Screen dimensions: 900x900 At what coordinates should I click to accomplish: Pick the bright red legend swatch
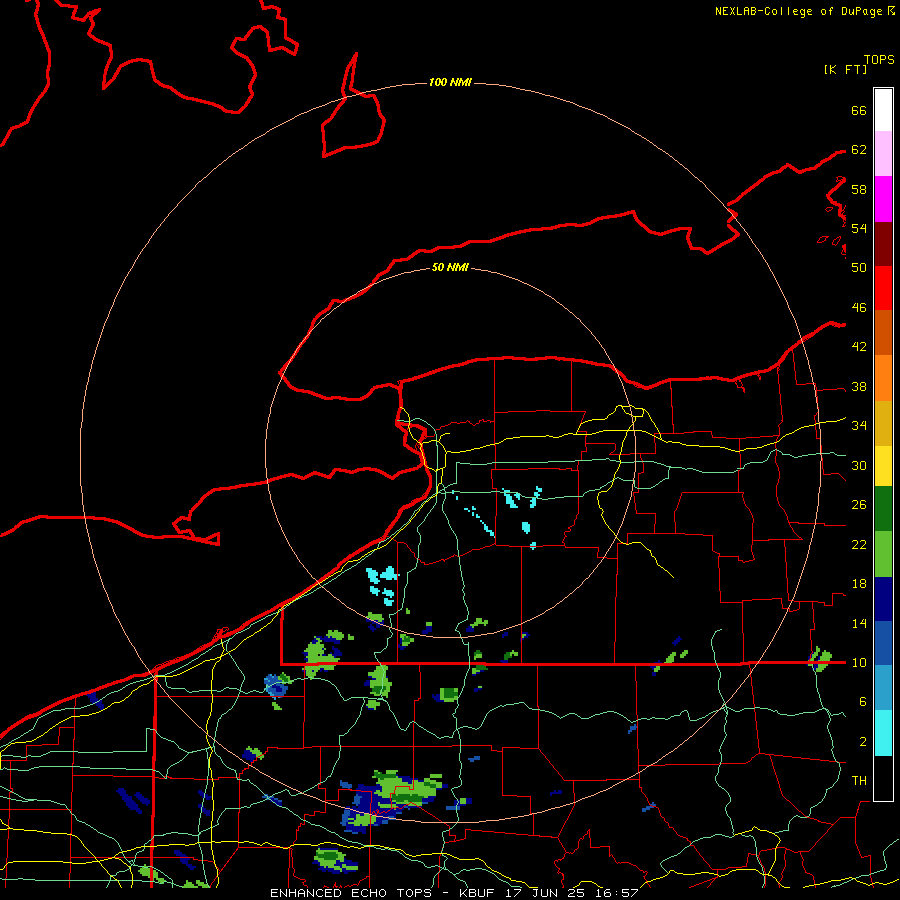[x=883, y=288]
